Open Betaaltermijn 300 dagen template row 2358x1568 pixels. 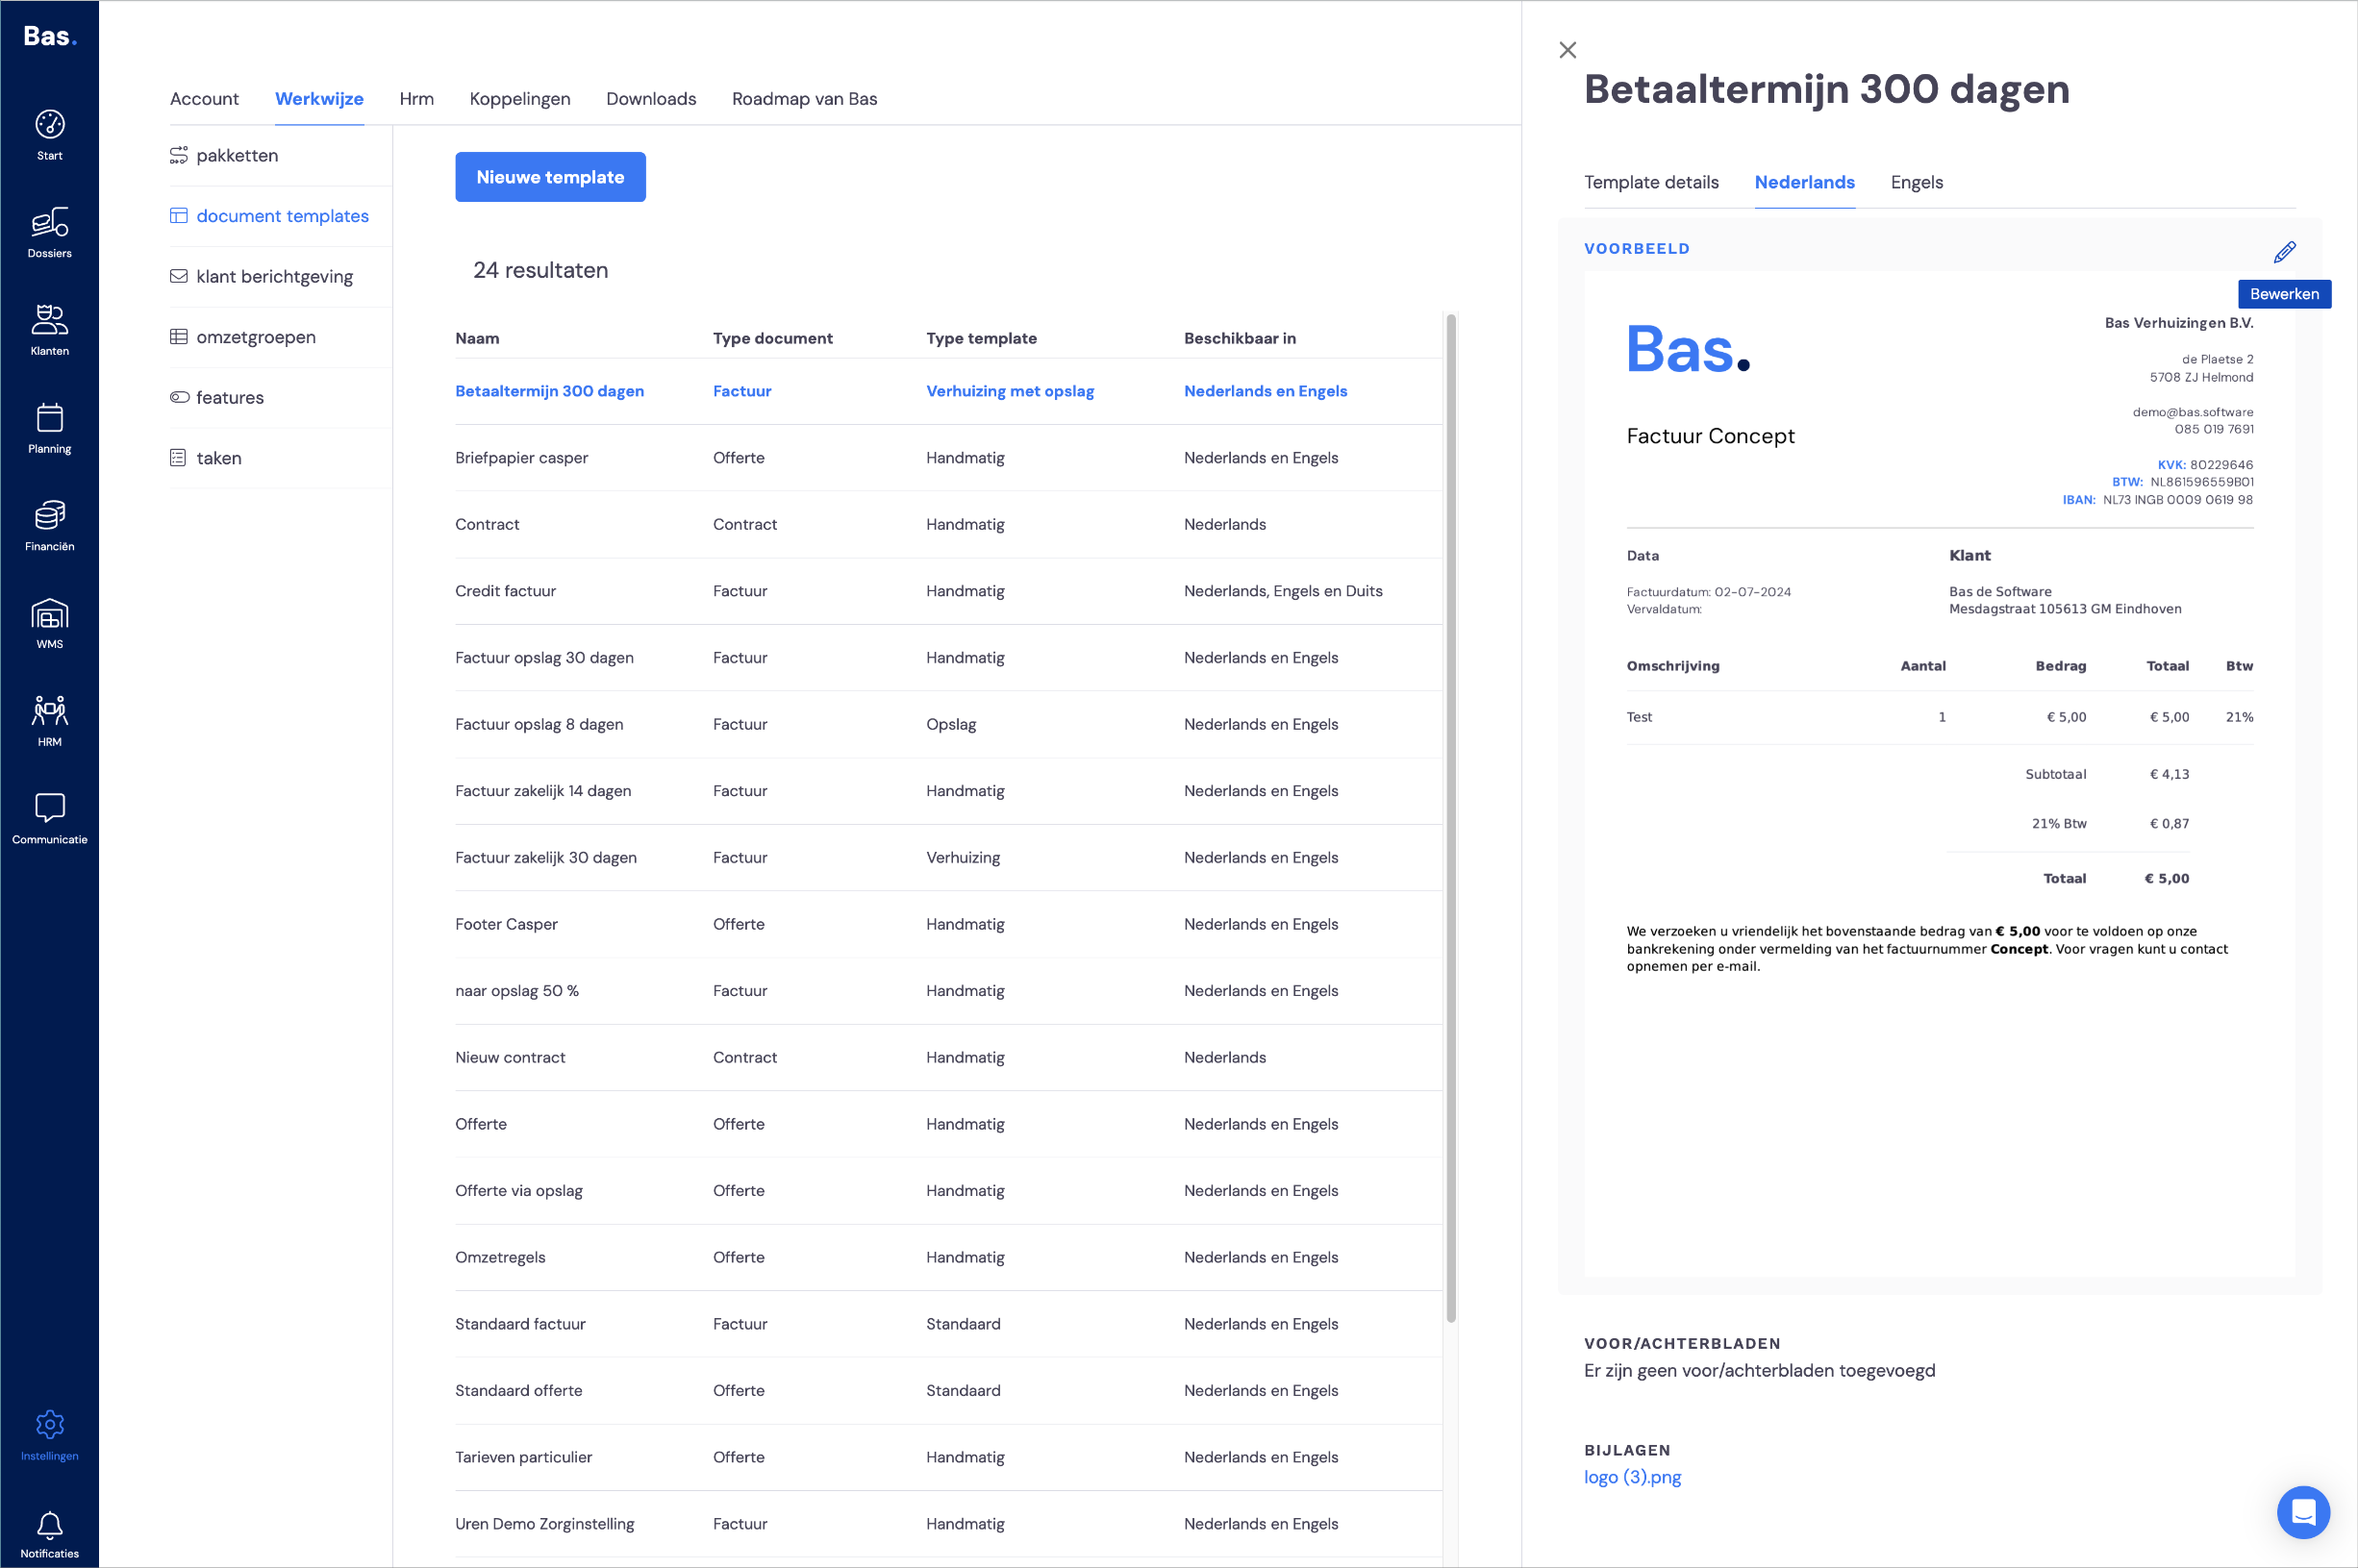click(x=948, y=391)
